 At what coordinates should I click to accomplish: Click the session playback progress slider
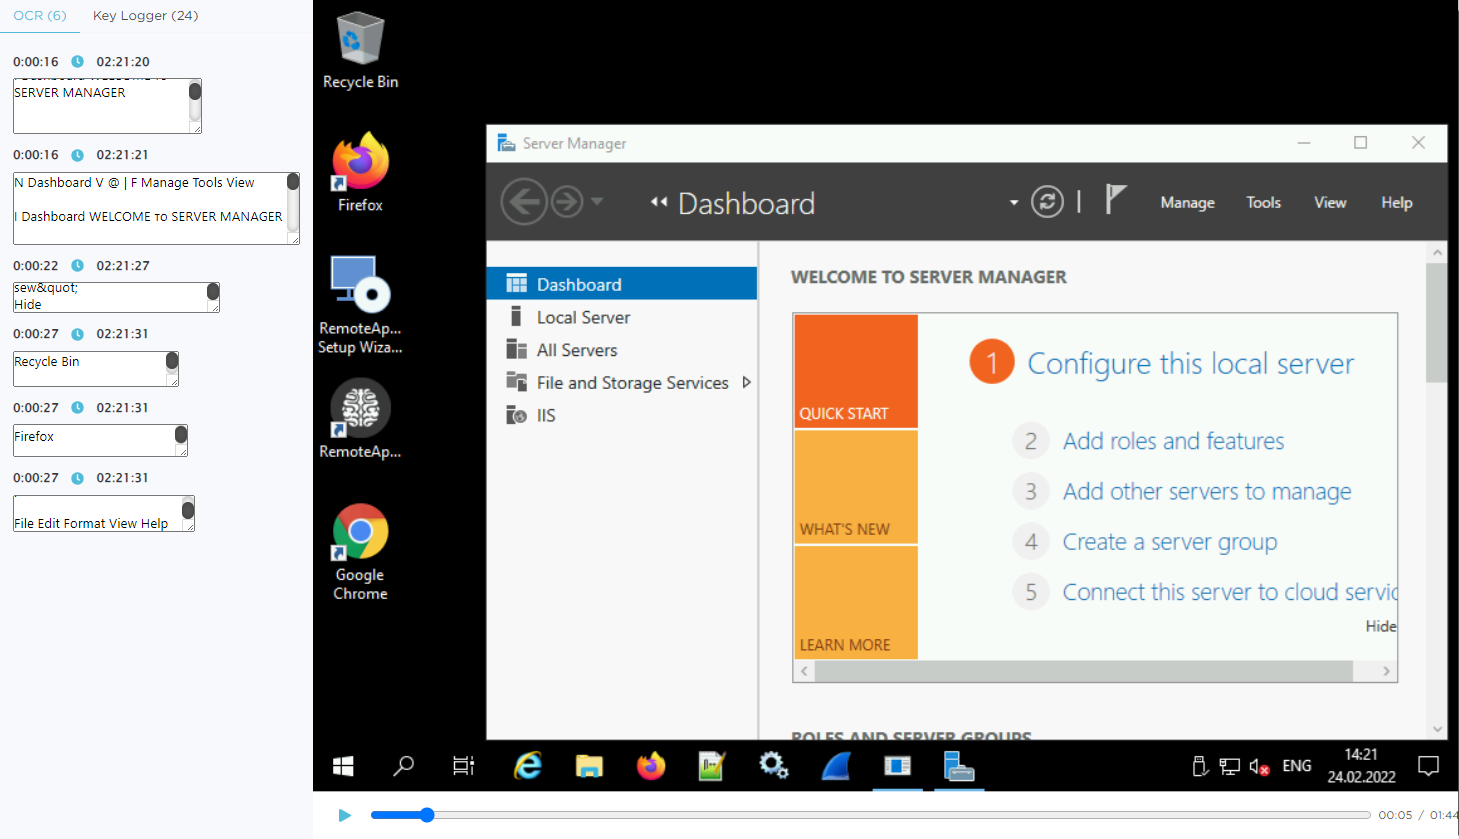pos(870,815)
